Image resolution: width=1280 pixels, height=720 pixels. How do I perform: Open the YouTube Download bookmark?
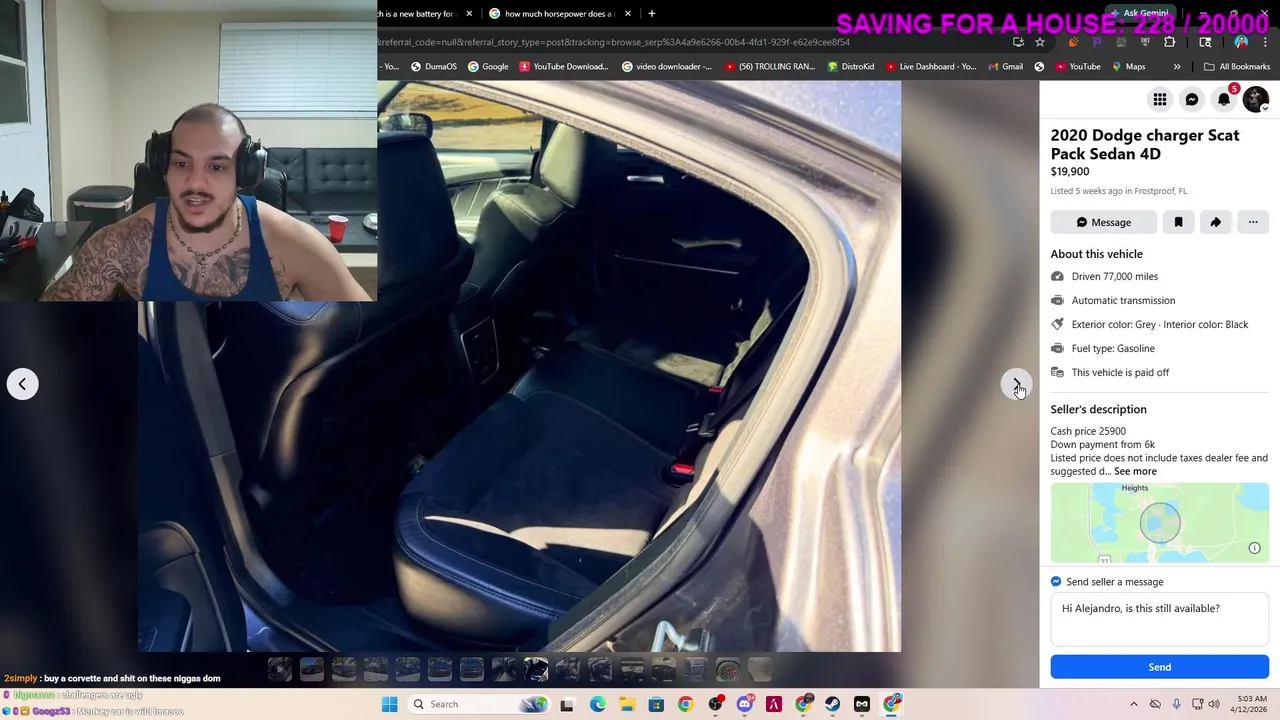pos(563,67)
